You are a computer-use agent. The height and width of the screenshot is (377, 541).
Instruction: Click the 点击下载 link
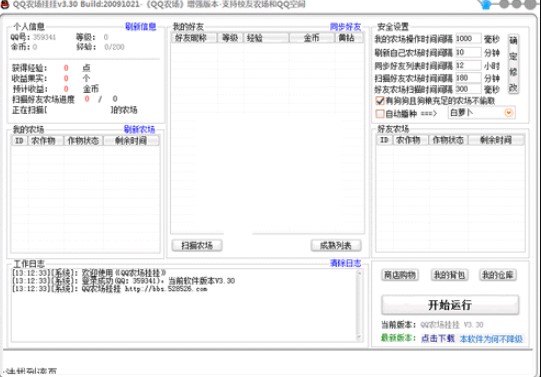pos(438,338)
